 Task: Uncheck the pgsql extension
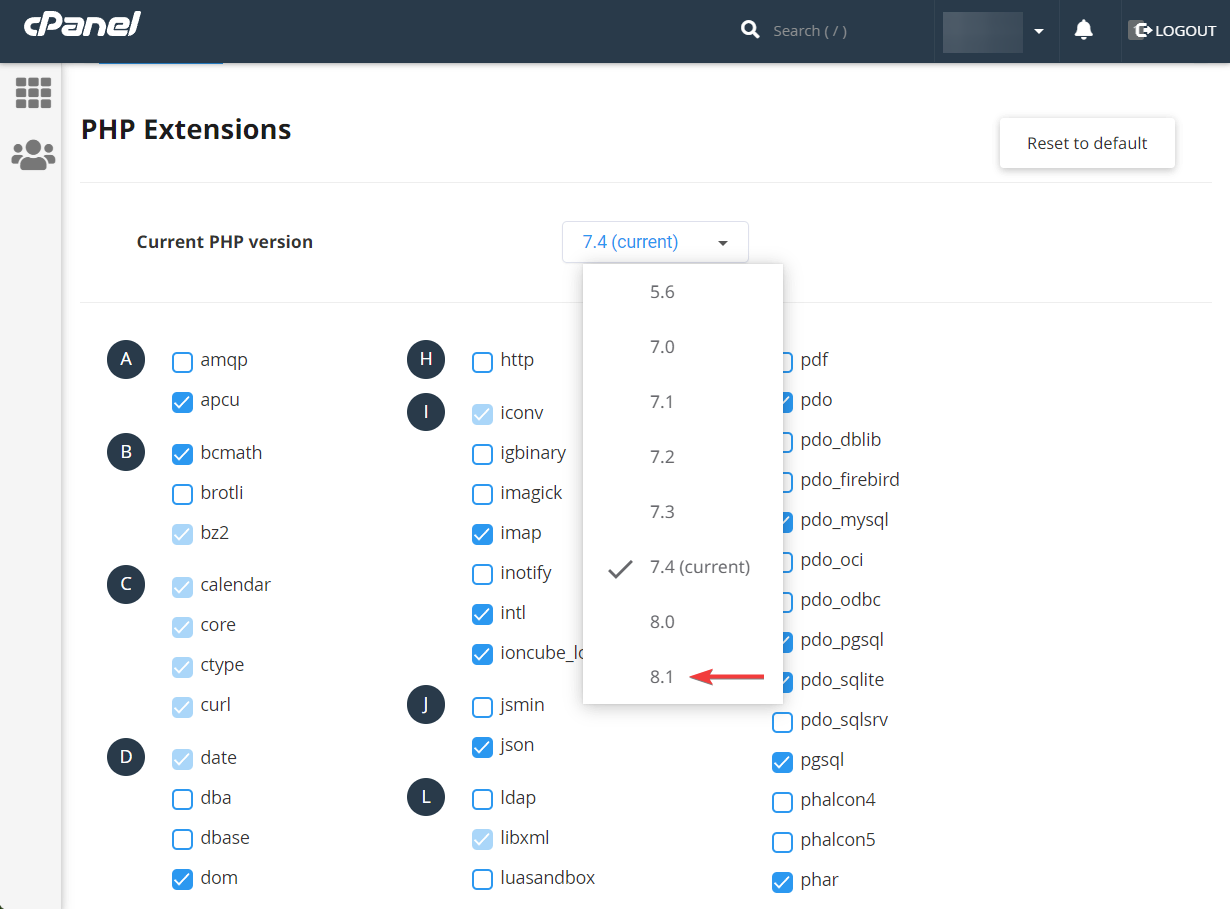click(x=782, y=762)
